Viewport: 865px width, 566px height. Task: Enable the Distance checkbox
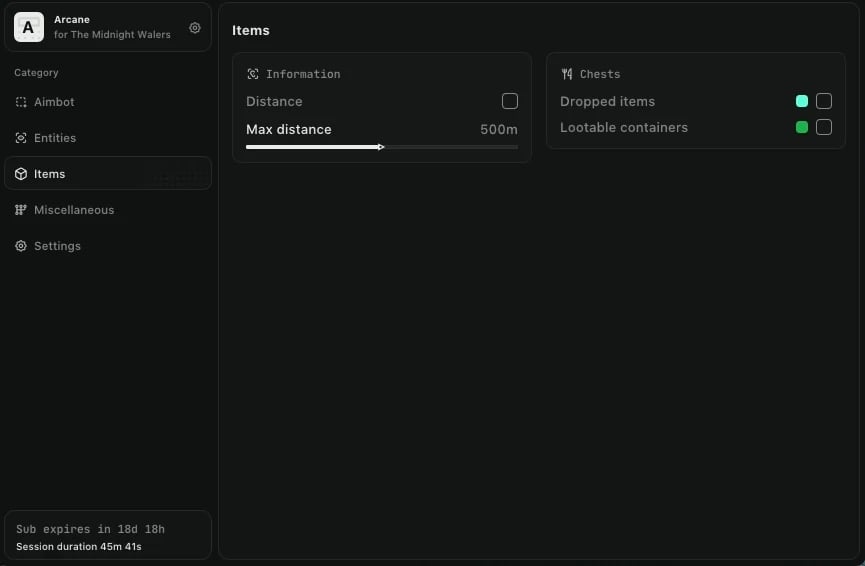[x=510, y=101]
